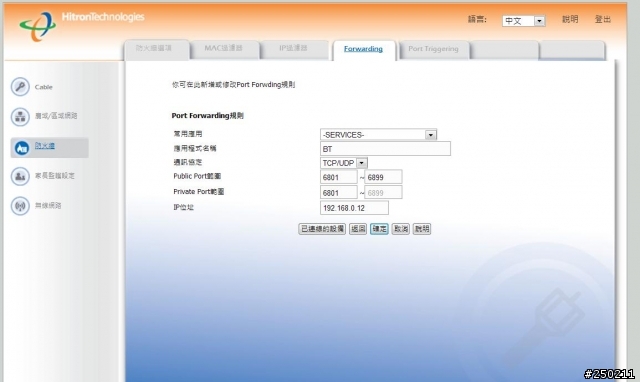The width and height of the screenshot is (640, 382).
Task: Click the LAN network sidebar label
Action: (56, 116)
